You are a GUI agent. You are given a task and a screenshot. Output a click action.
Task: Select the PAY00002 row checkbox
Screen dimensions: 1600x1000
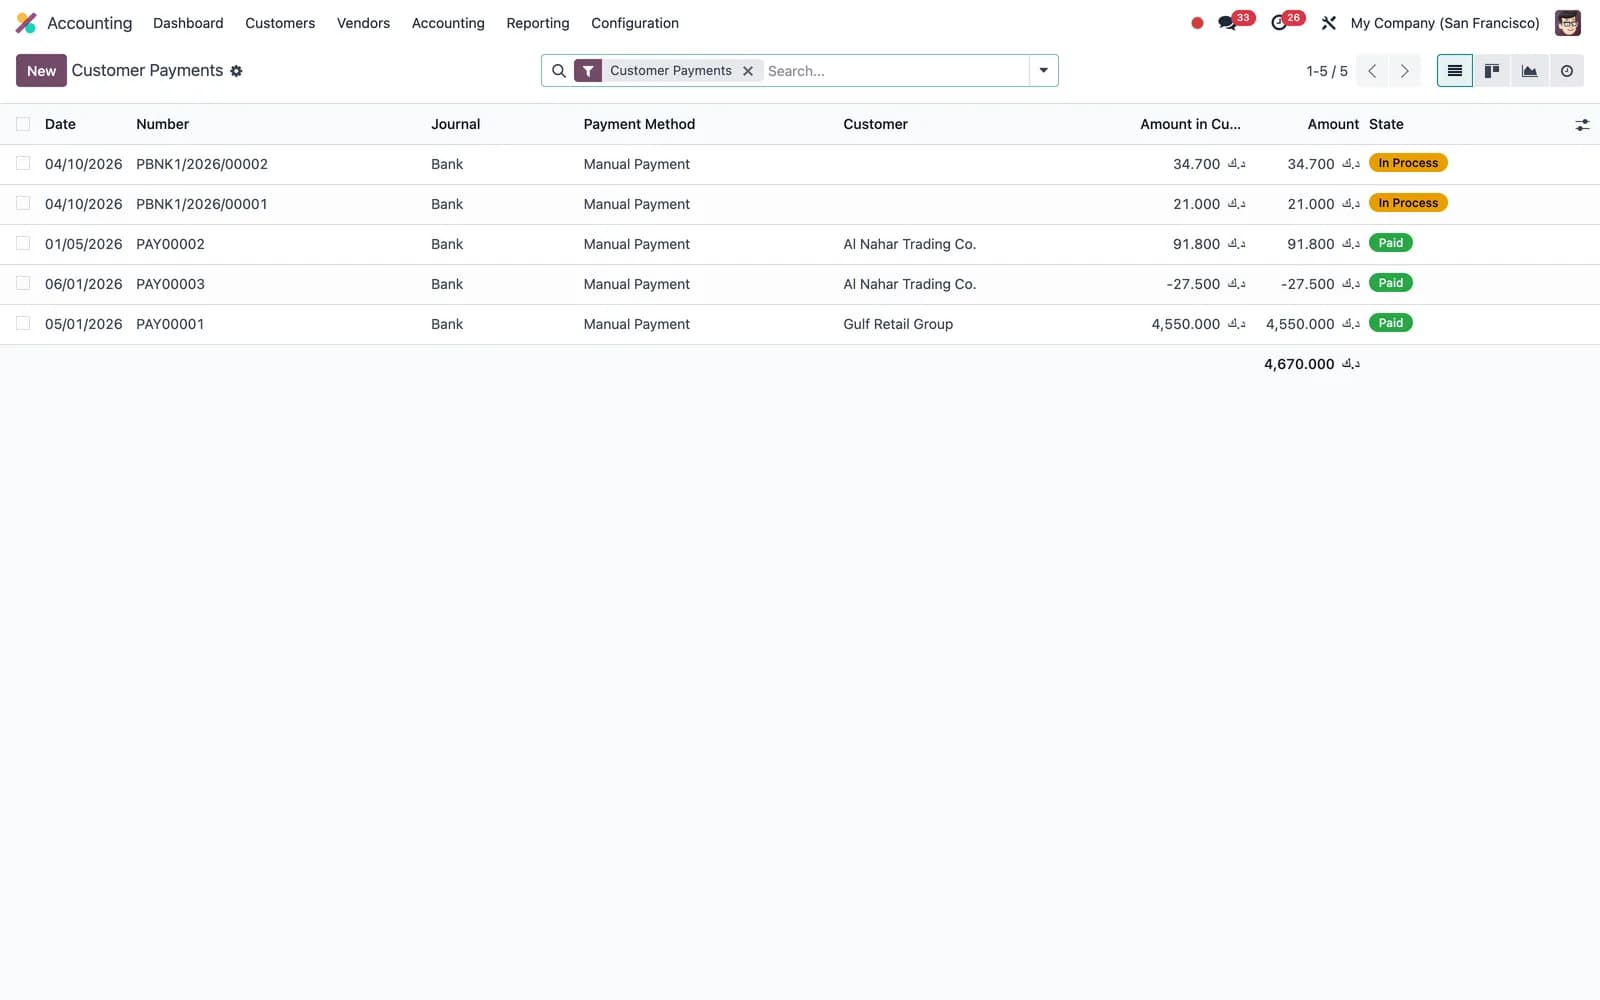pos(23,243)
